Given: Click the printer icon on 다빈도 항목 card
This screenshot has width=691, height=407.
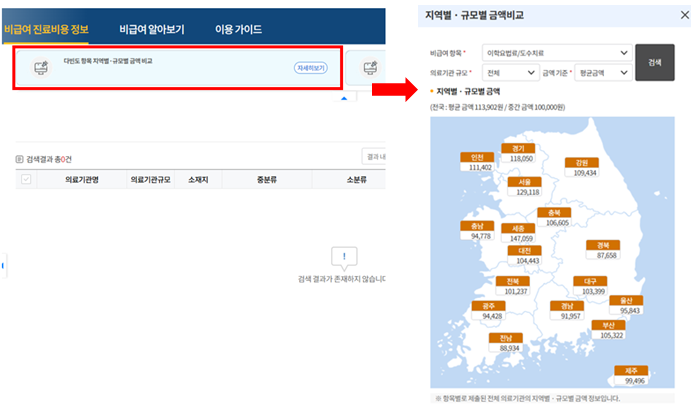Looking at the screenshot, I should [x=41, y=68].
